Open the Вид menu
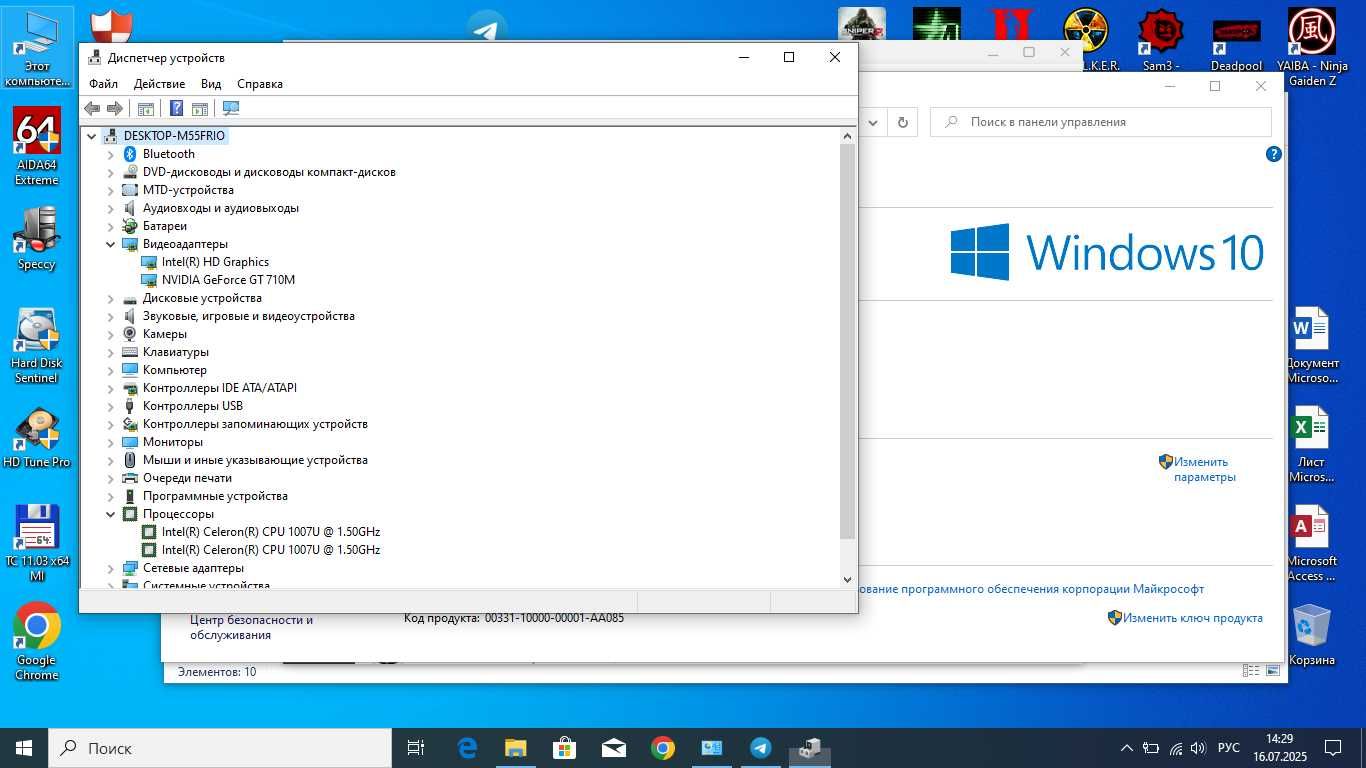Viewport: 1366px width, 768px height. pos(211,84)
